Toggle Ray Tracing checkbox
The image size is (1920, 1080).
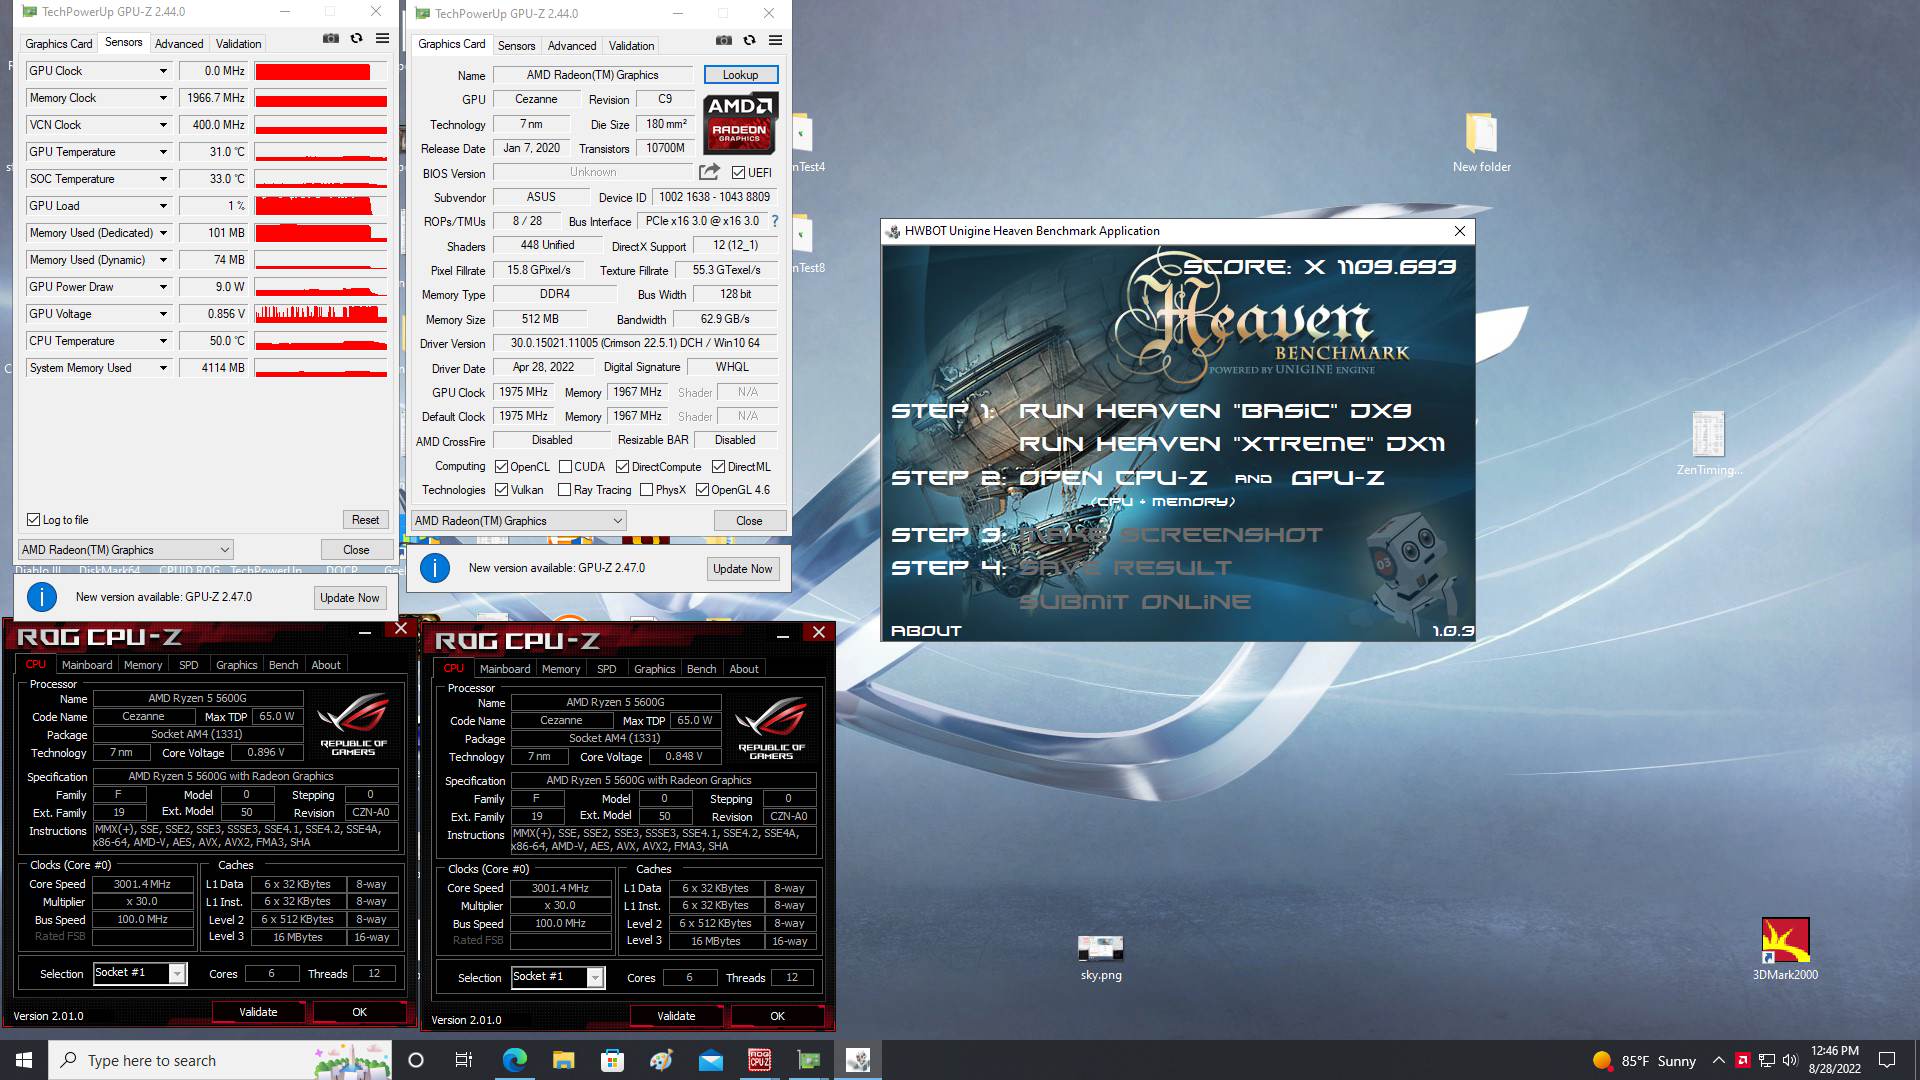(x=564, y=490)
